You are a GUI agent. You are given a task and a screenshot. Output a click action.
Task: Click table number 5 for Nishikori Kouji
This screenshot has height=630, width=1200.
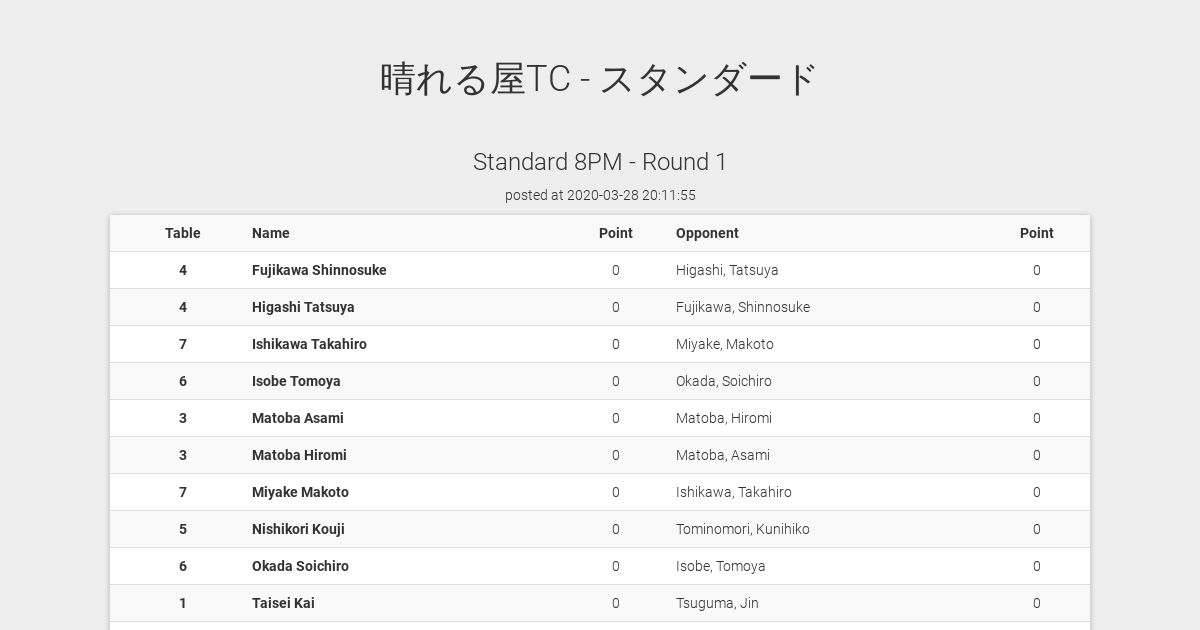pos(183,529)
